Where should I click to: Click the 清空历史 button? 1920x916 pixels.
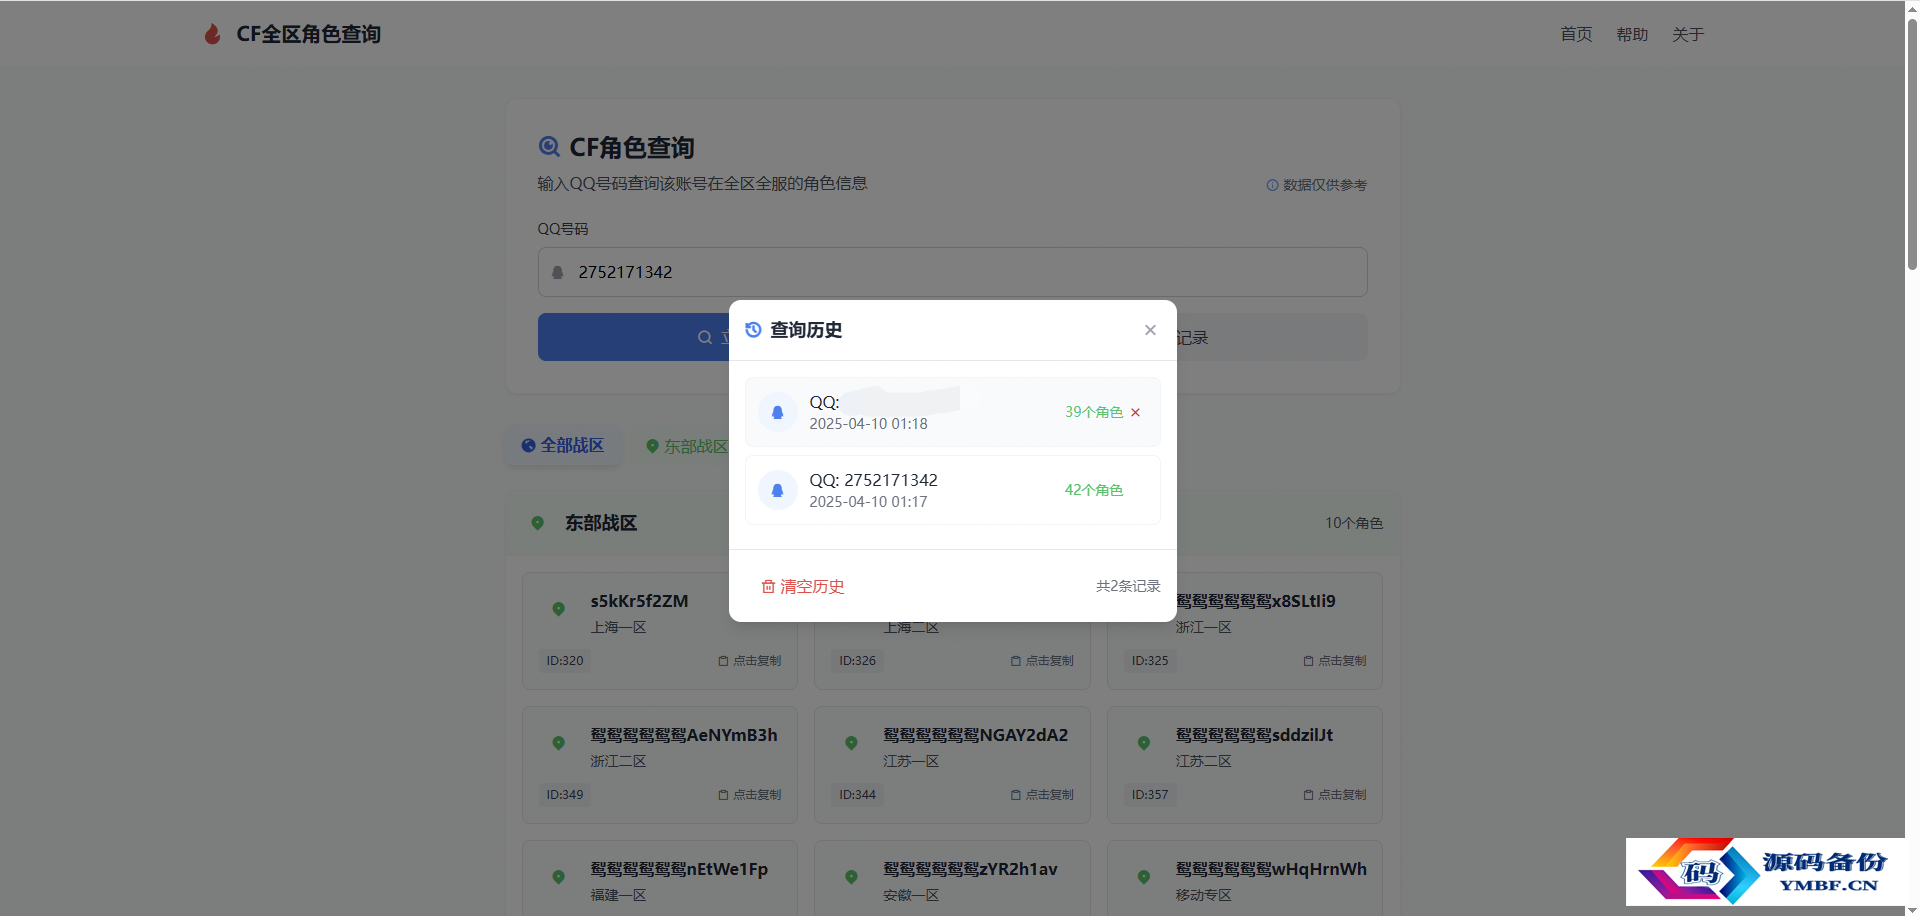pyautogui.click(x=803, y=586)
